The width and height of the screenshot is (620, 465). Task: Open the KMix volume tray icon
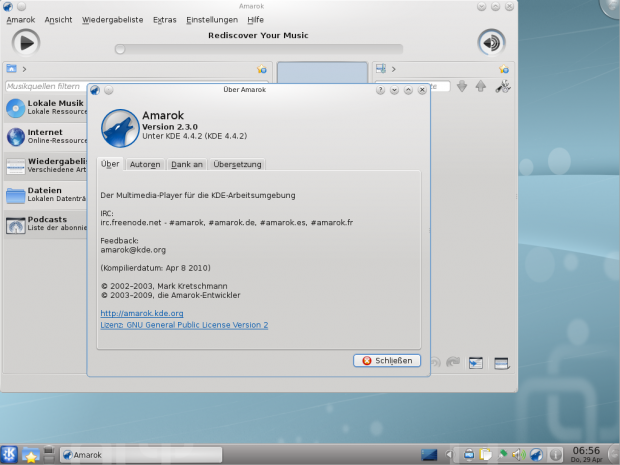coord(519,455)
